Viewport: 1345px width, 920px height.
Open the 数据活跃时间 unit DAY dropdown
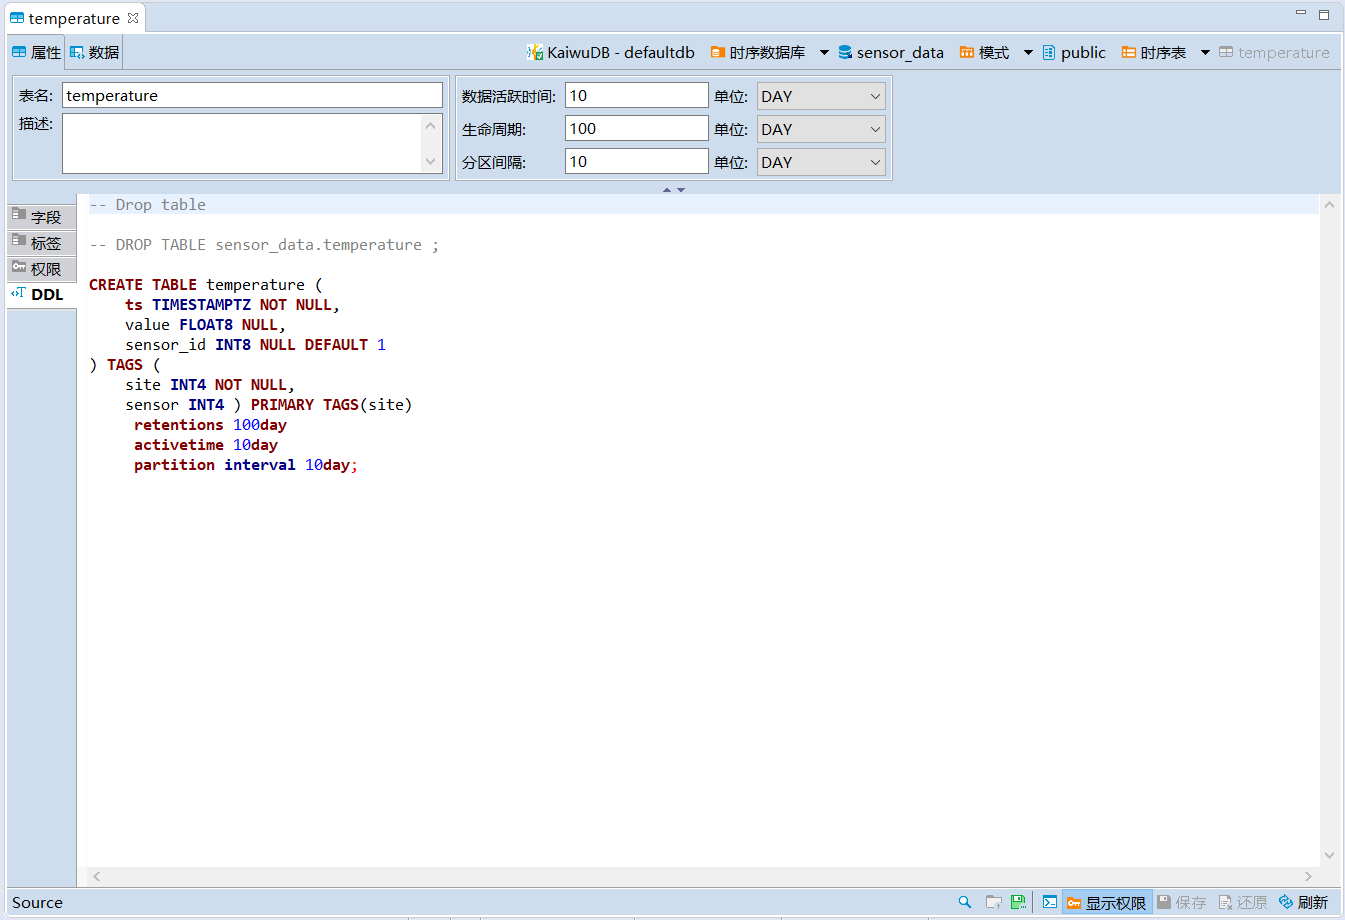click(x=820, y=96)
